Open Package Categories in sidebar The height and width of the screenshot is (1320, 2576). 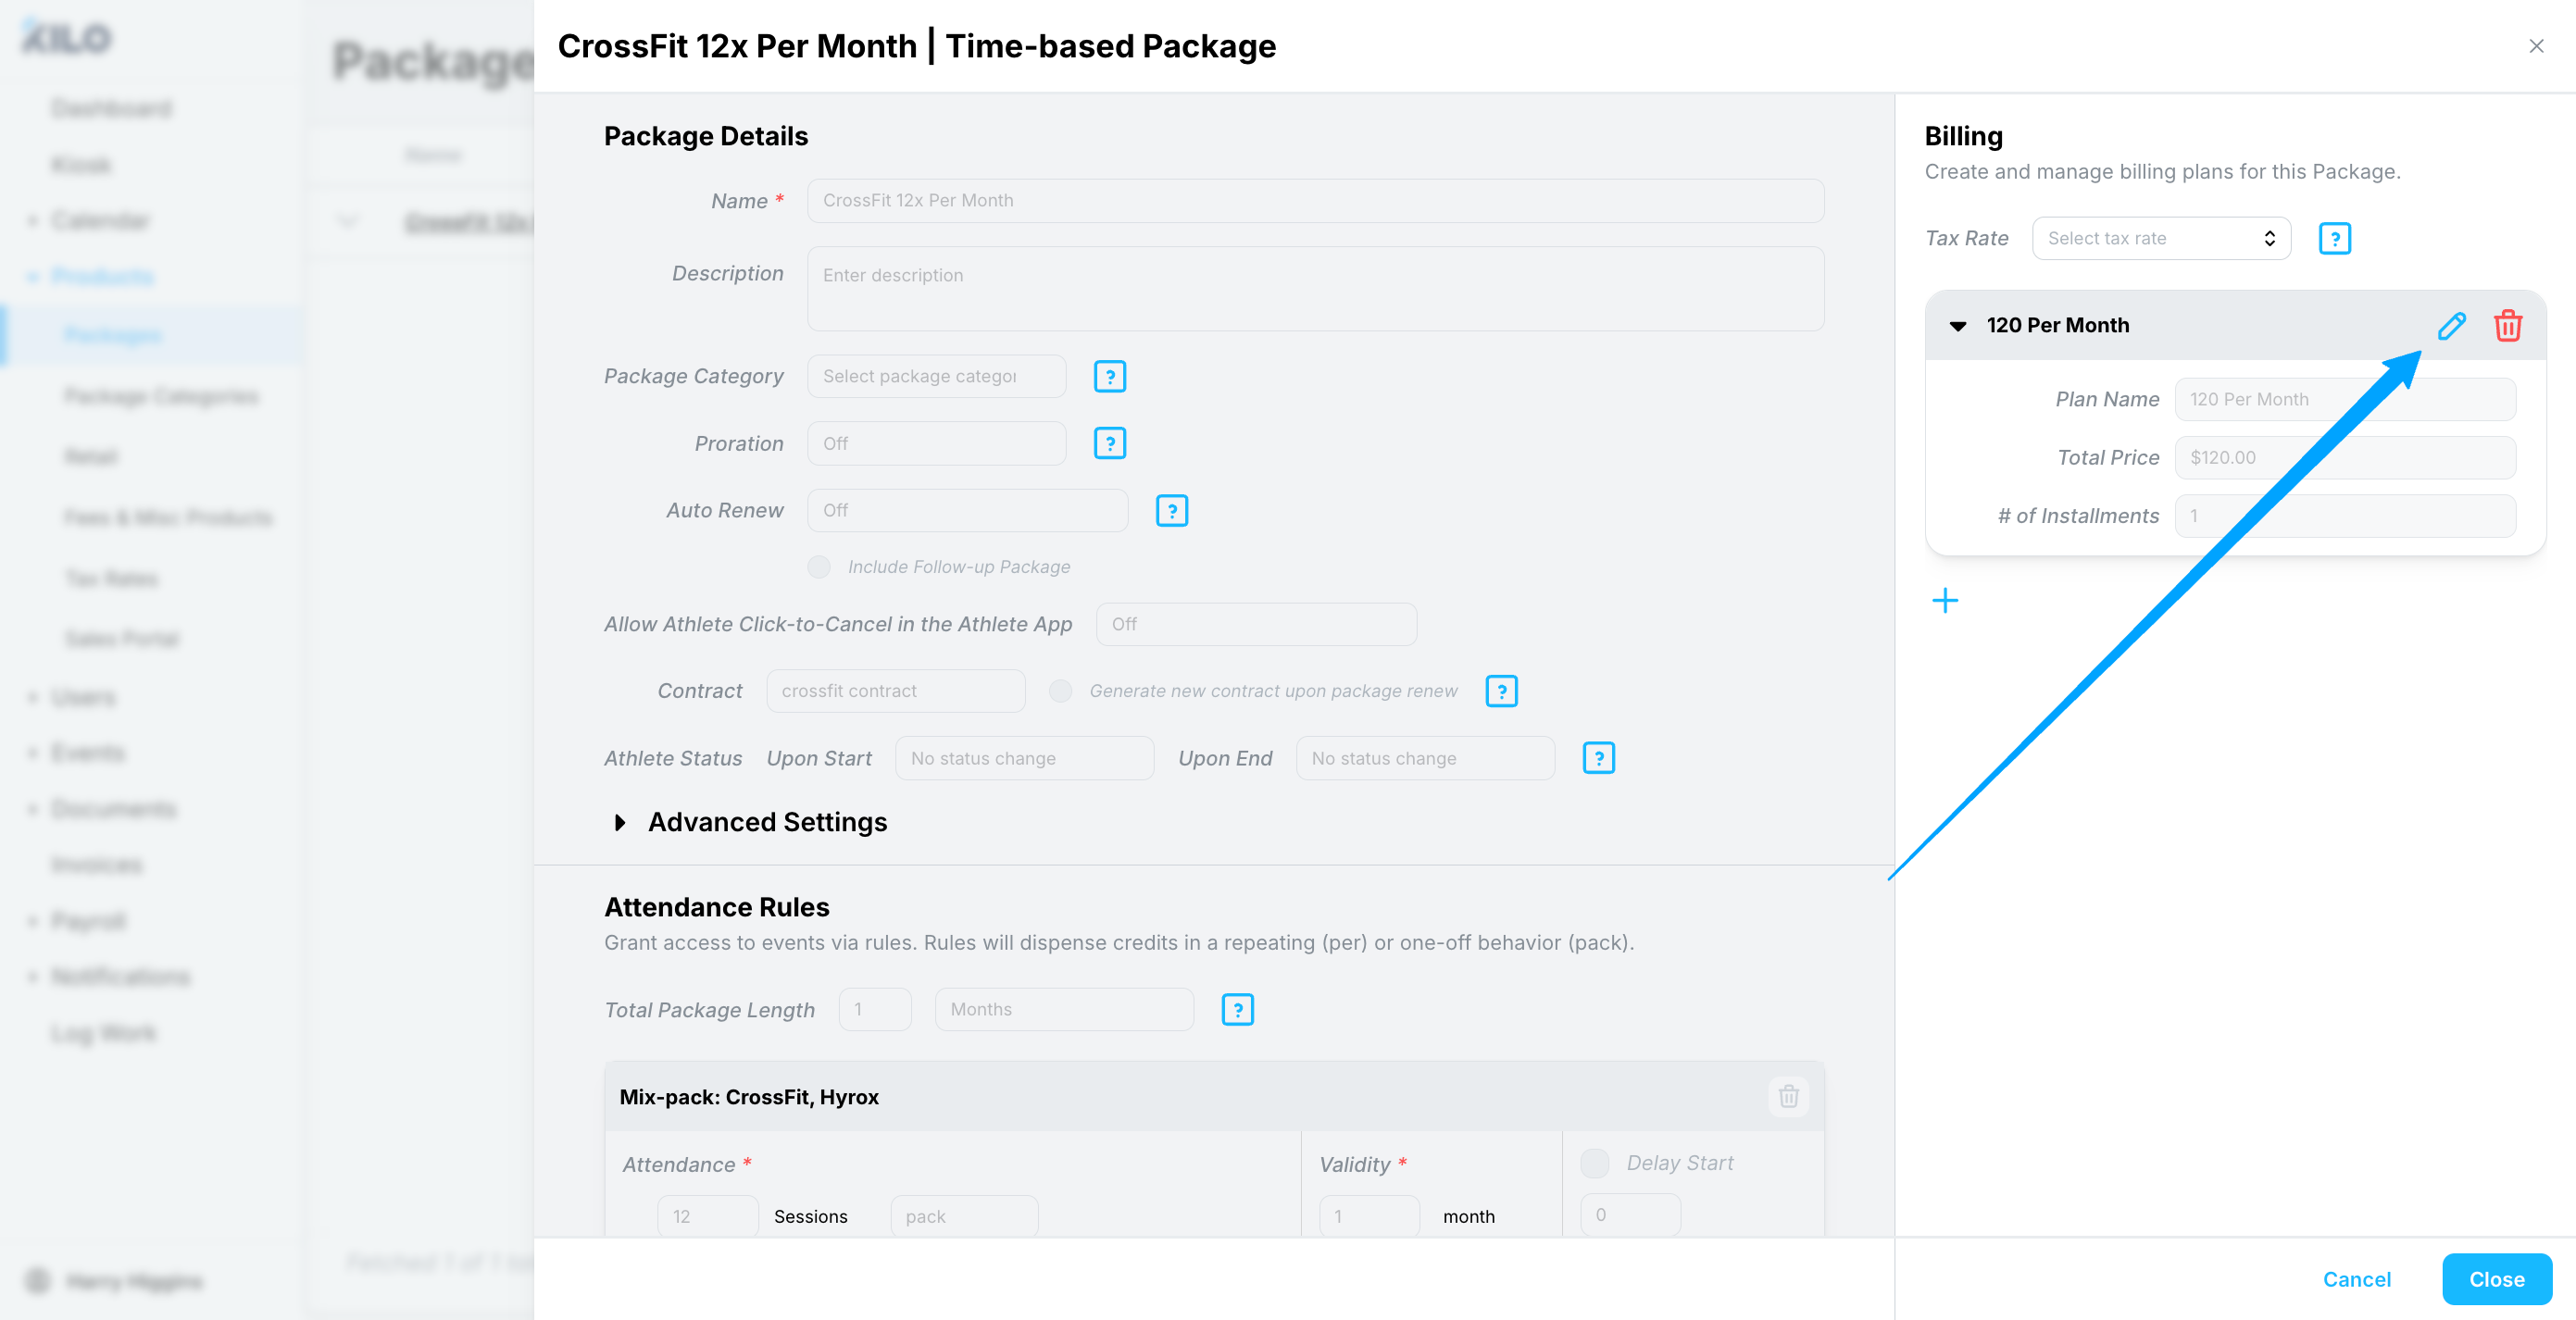click(161, 396)
